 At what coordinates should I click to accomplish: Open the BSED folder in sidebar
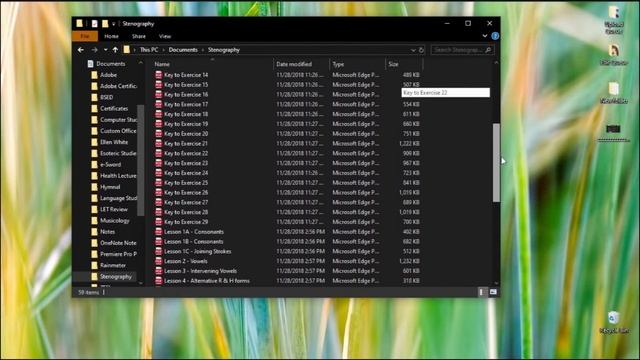(107, 97)
